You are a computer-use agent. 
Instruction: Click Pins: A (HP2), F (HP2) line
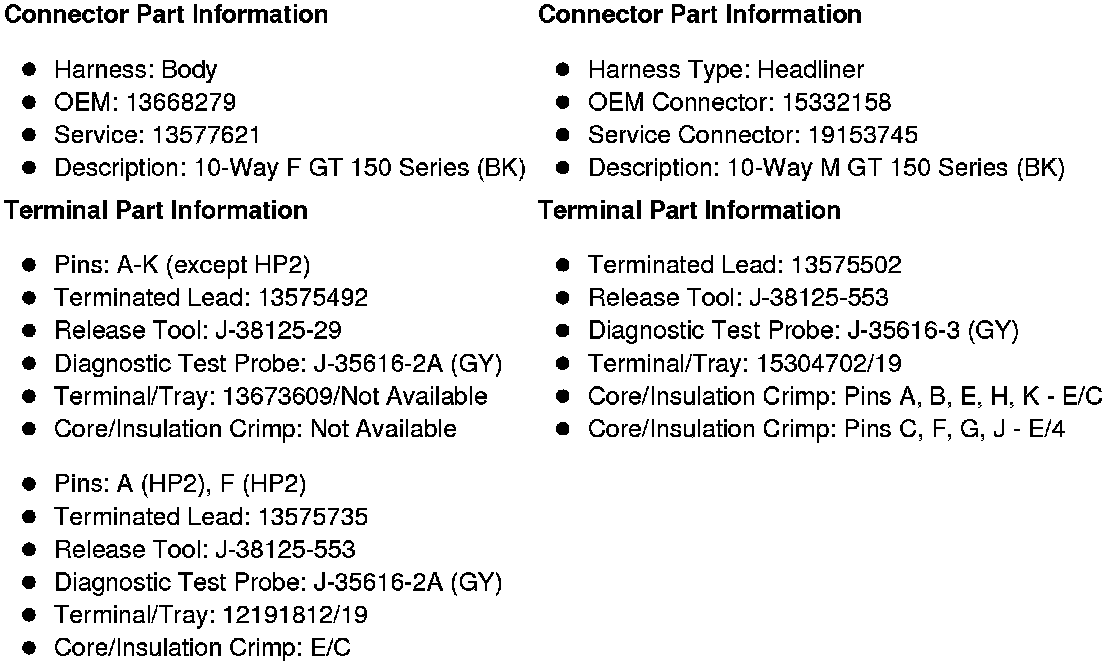180,485
